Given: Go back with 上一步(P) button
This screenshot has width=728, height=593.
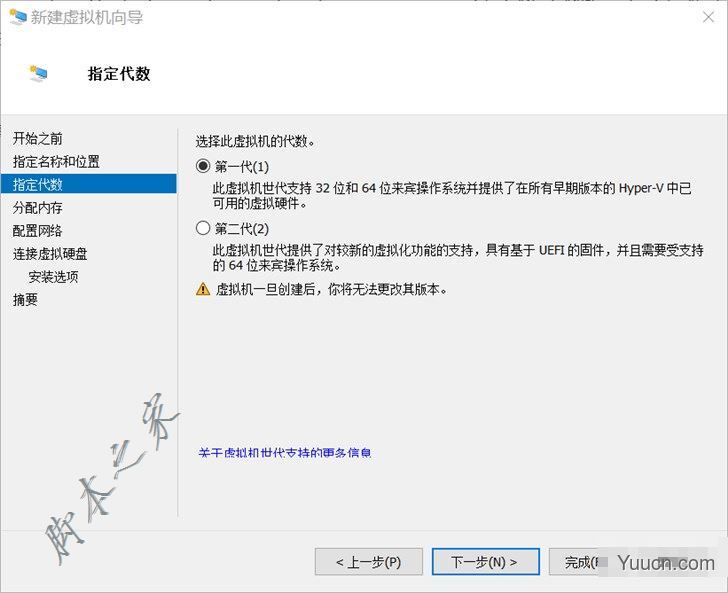Looking at the screenshot, I should 369,561.
